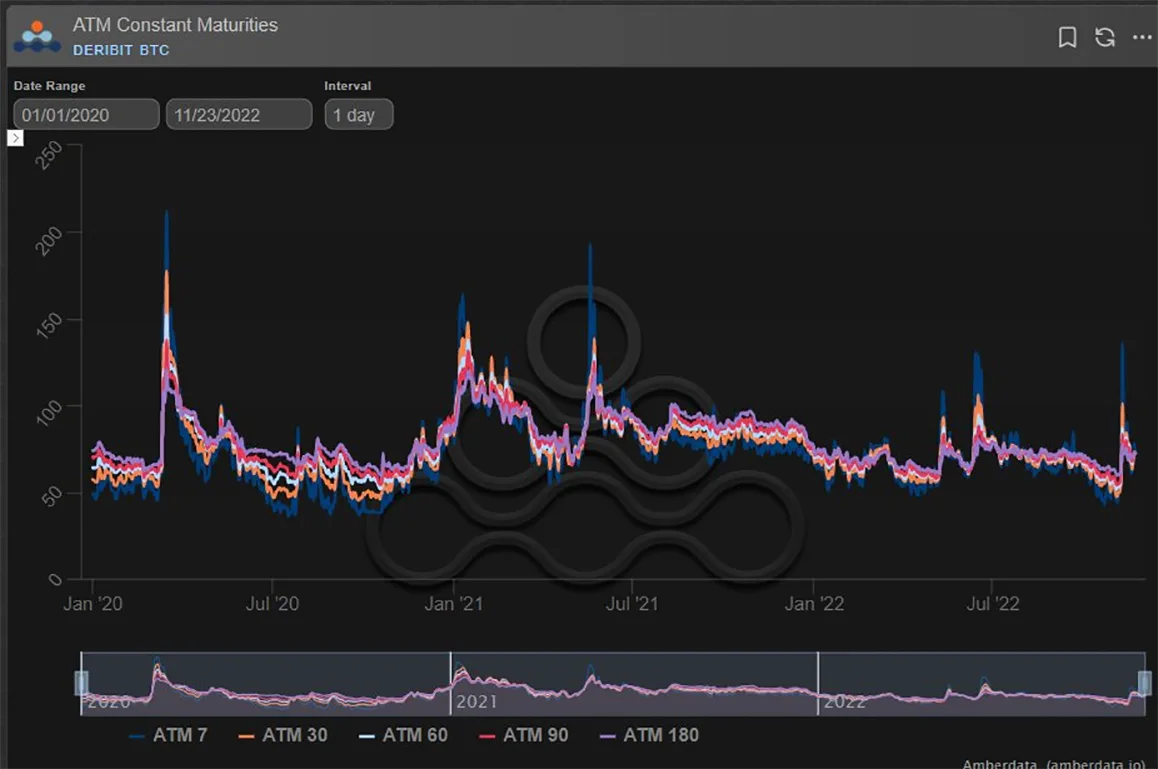Screen dimensions: 1158x769
Task: Toggle the ATM 90 series in legend
Action: pyautogui.click(x=524, y=735)
